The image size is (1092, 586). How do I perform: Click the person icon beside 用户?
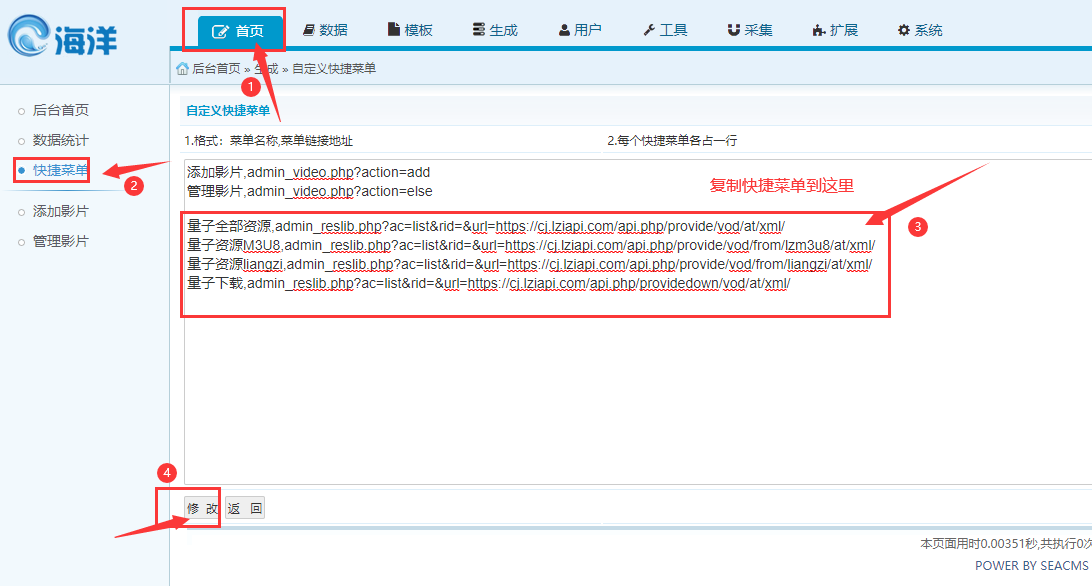pyautogui.click(x=564, y=30)
